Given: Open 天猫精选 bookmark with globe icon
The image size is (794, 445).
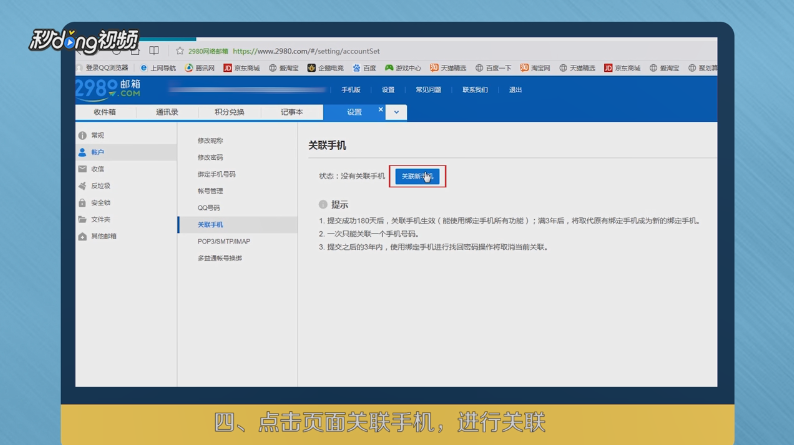Looking at the screenshot, I should point(577,68).
